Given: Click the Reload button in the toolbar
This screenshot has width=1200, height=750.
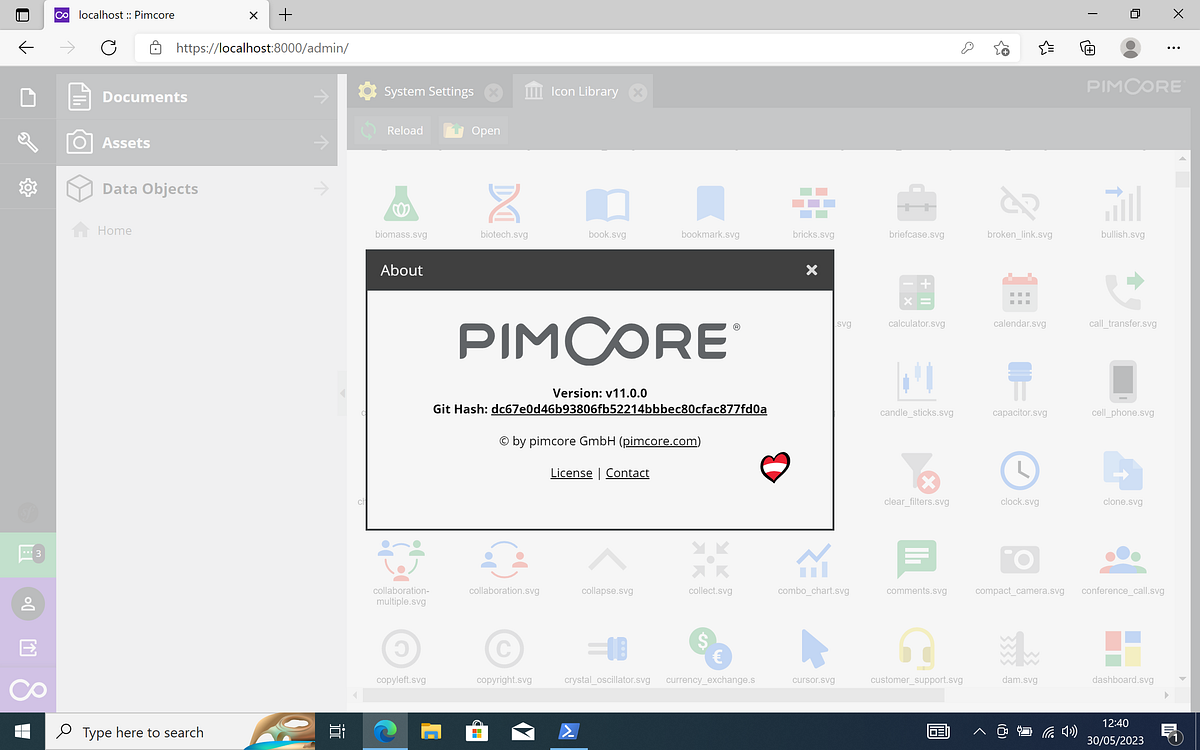Looking at the screenshot, I should click(x=391, y=129).
